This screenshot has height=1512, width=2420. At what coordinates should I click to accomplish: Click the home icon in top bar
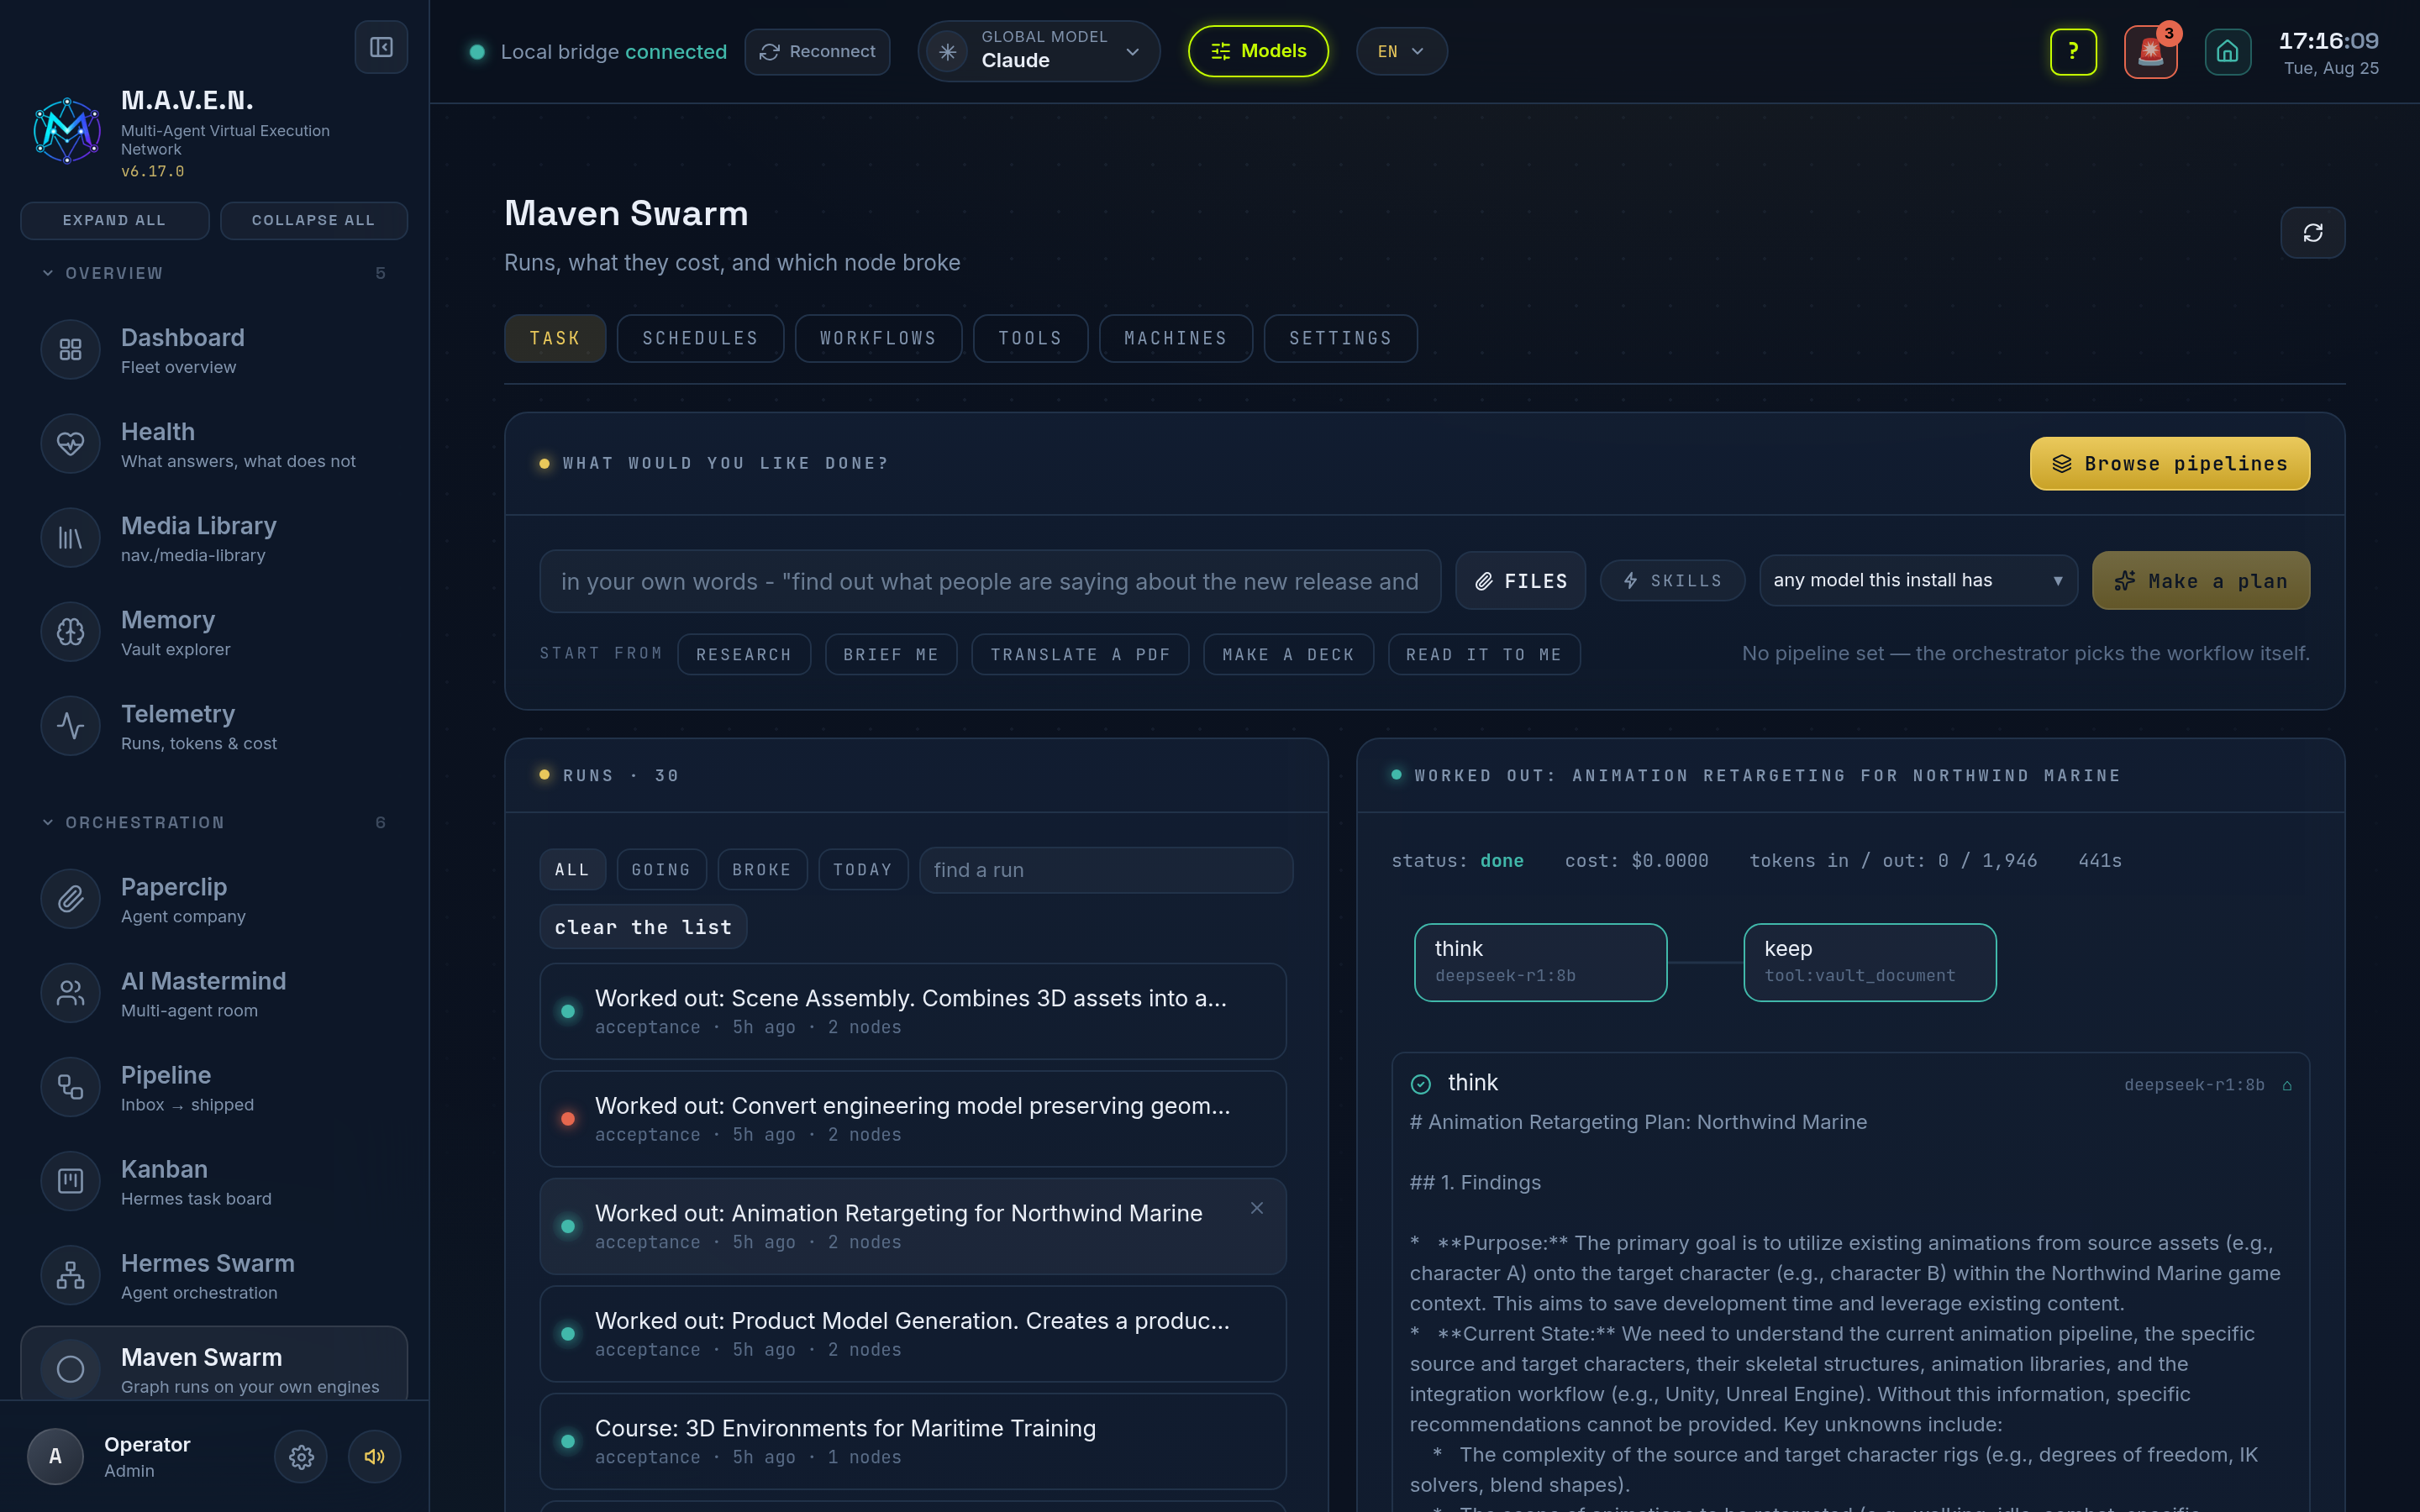coord(2228,51)
